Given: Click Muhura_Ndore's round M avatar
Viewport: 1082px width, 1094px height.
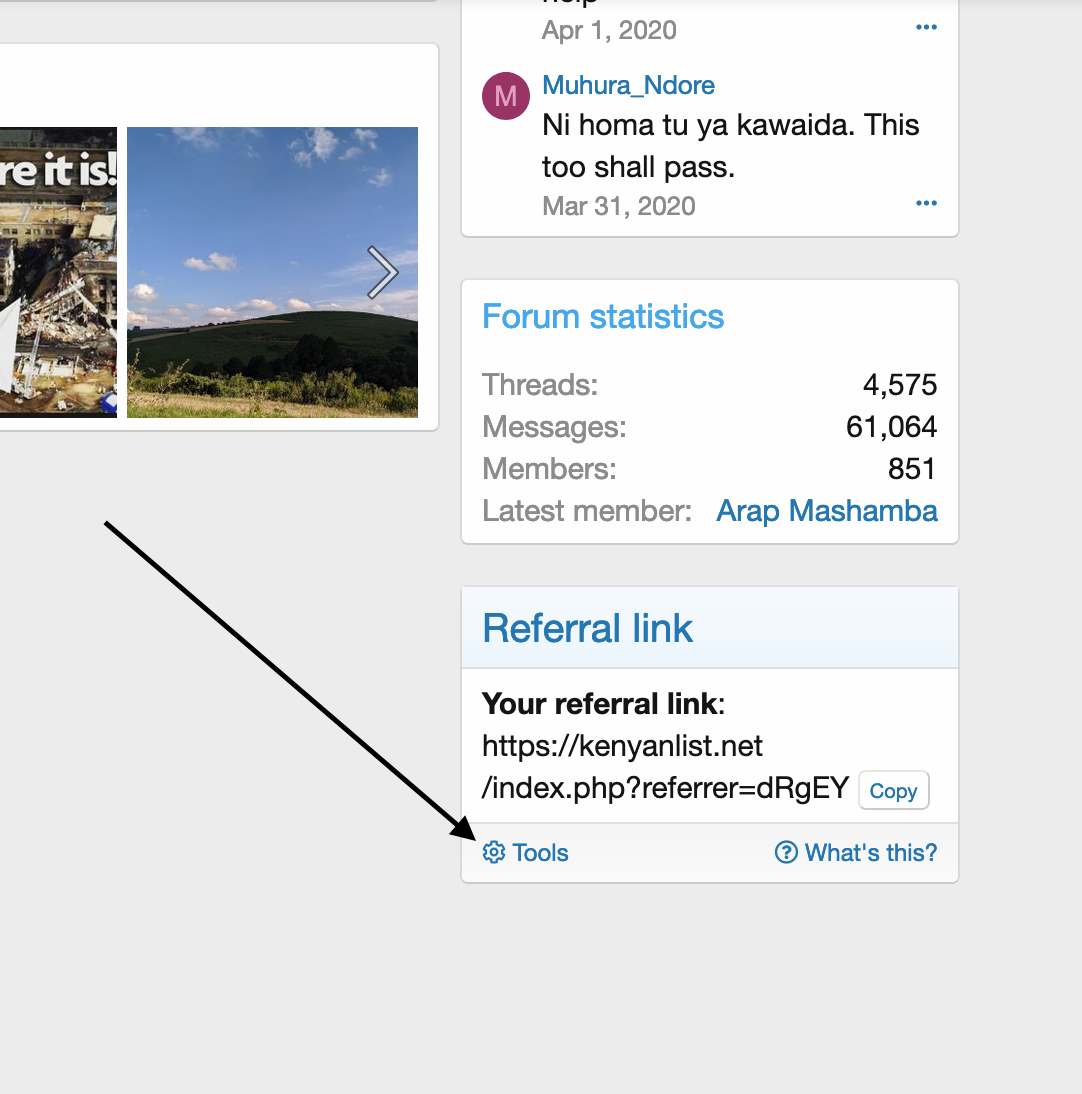Looking at the screenshot, I should (x=506, y=96).
